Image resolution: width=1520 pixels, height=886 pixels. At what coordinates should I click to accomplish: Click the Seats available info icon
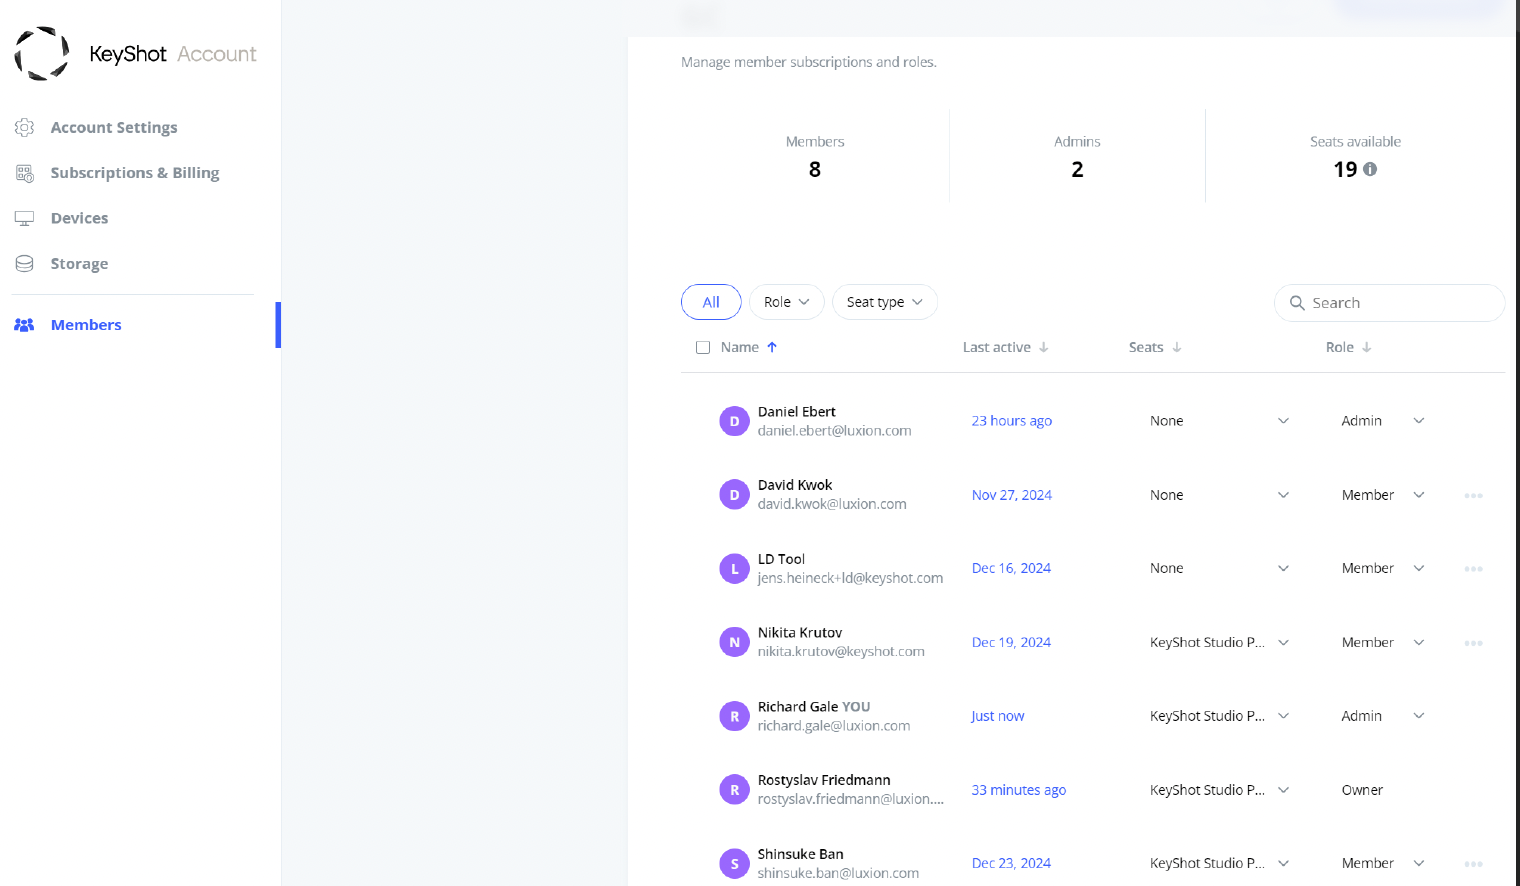click(x=1370, y=169)
